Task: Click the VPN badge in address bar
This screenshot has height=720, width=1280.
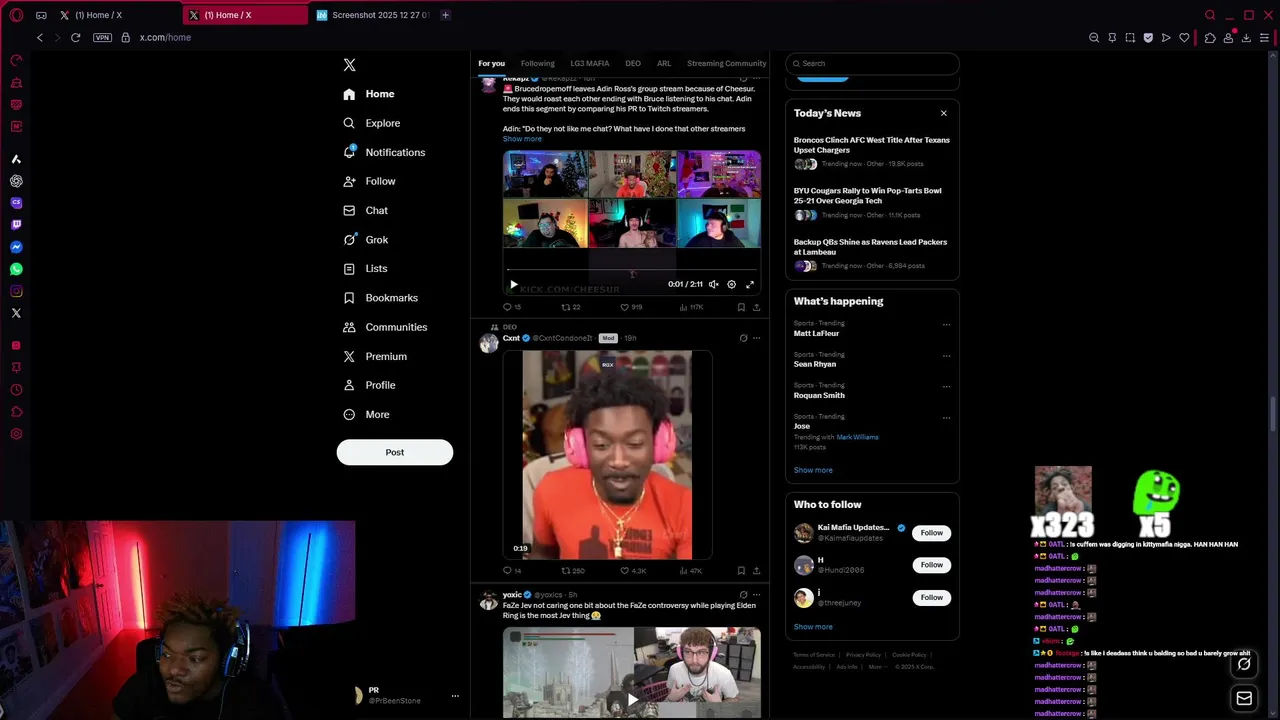Action: (102, 37)
